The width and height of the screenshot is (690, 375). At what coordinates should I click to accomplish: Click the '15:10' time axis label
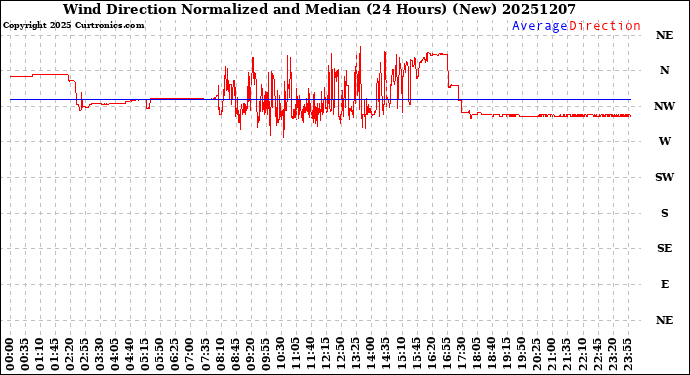point(400,354)
